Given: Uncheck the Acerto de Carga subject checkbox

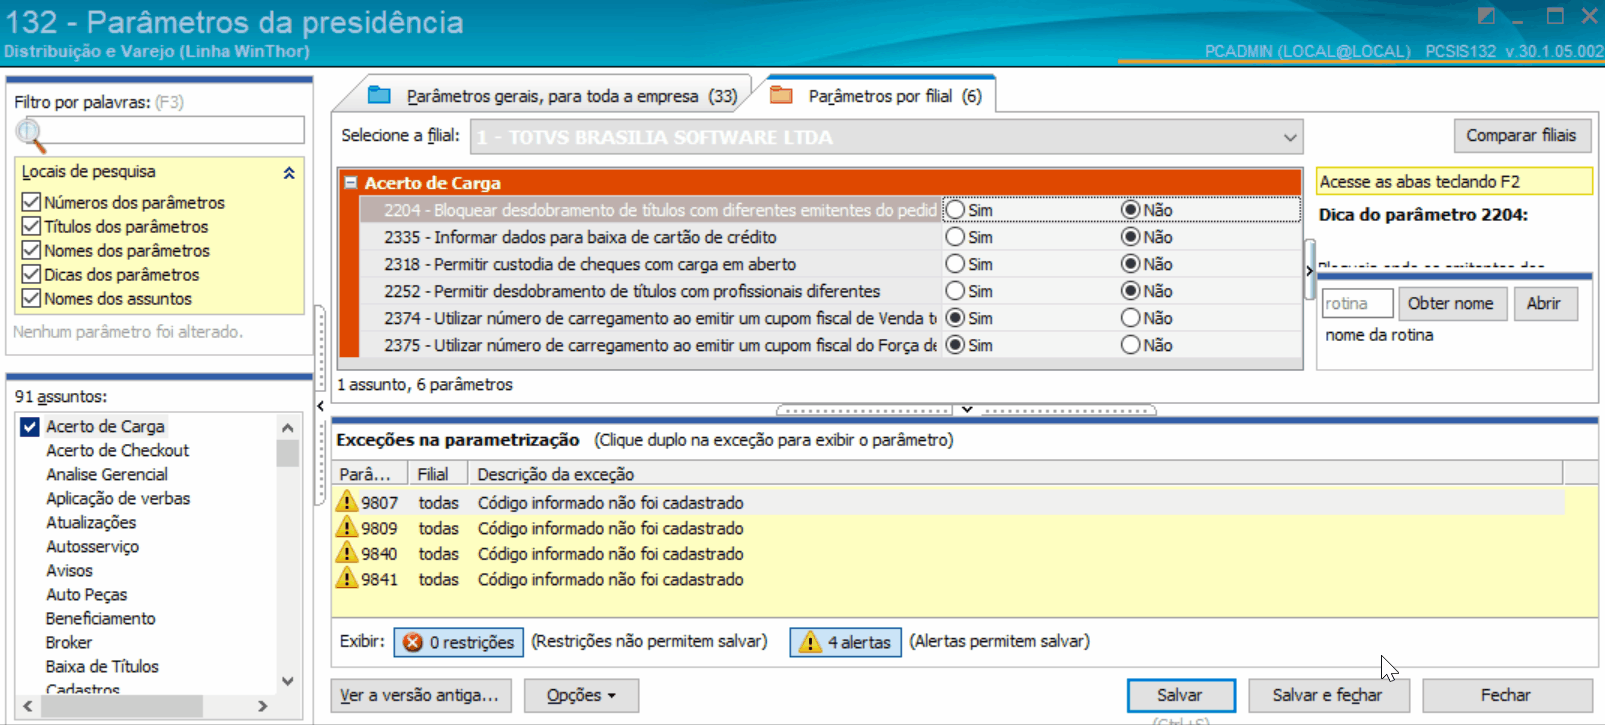Looking at the screenshot, I should coord(31,426).
